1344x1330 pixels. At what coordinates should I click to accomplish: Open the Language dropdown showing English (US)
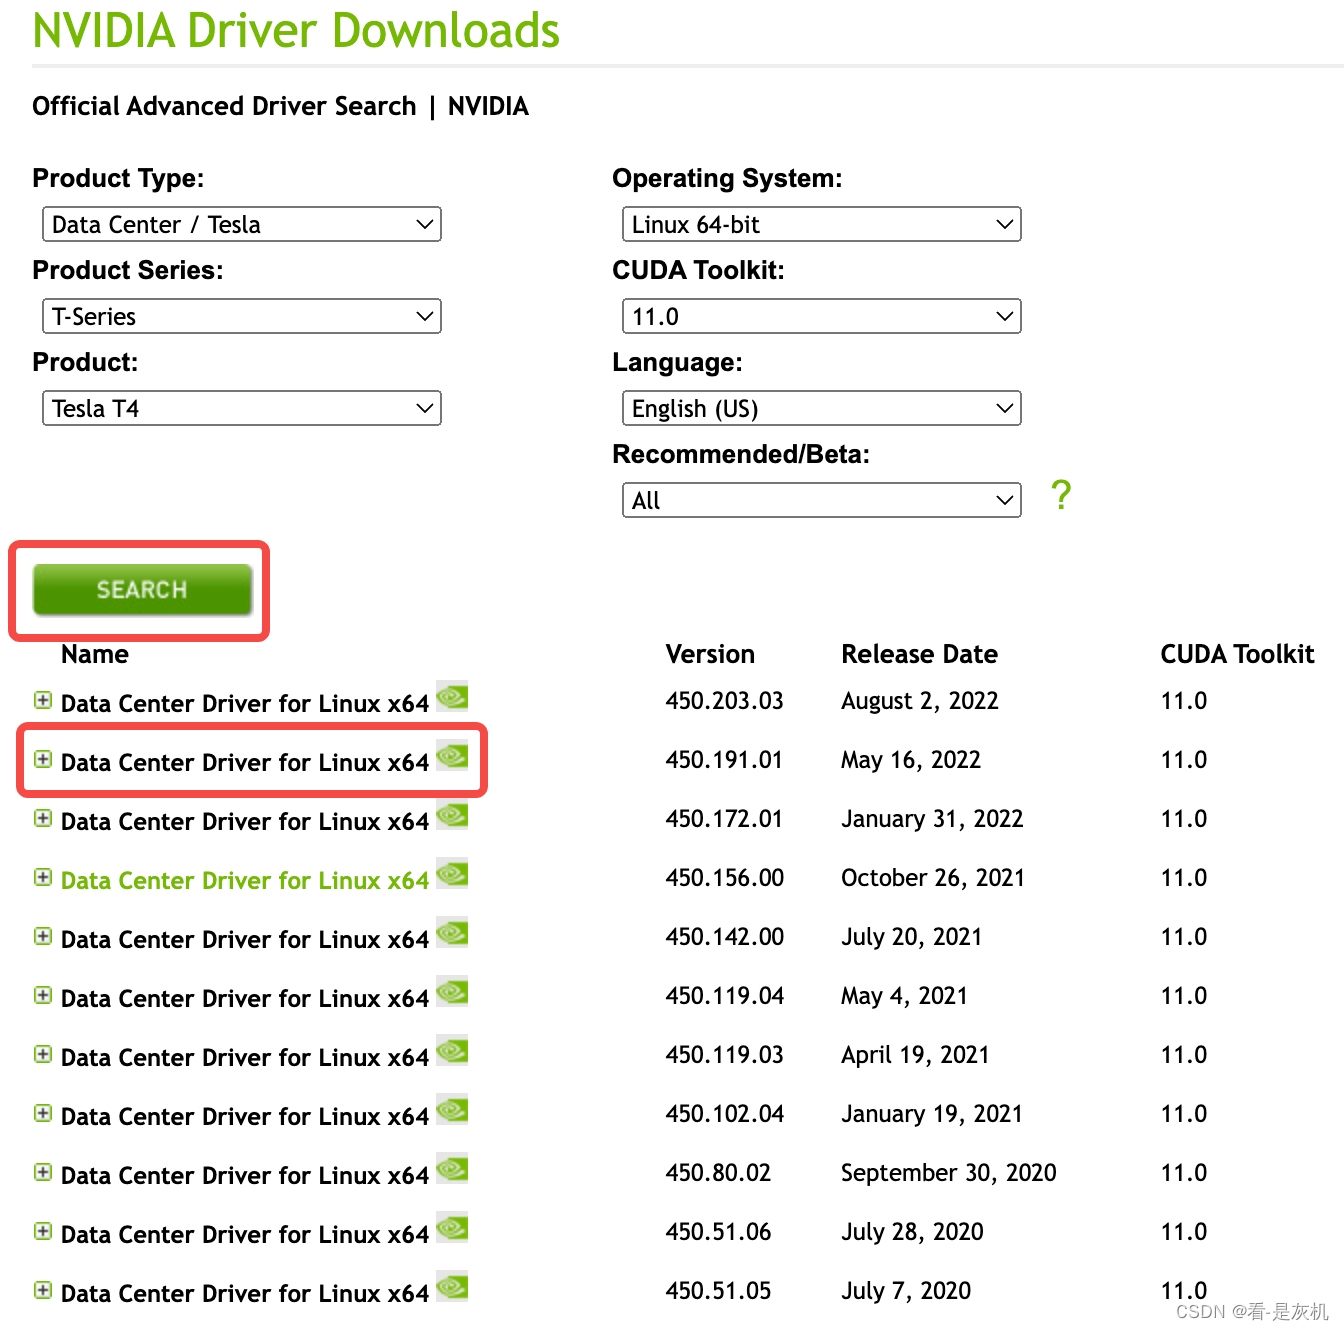[x=821, y=408]
